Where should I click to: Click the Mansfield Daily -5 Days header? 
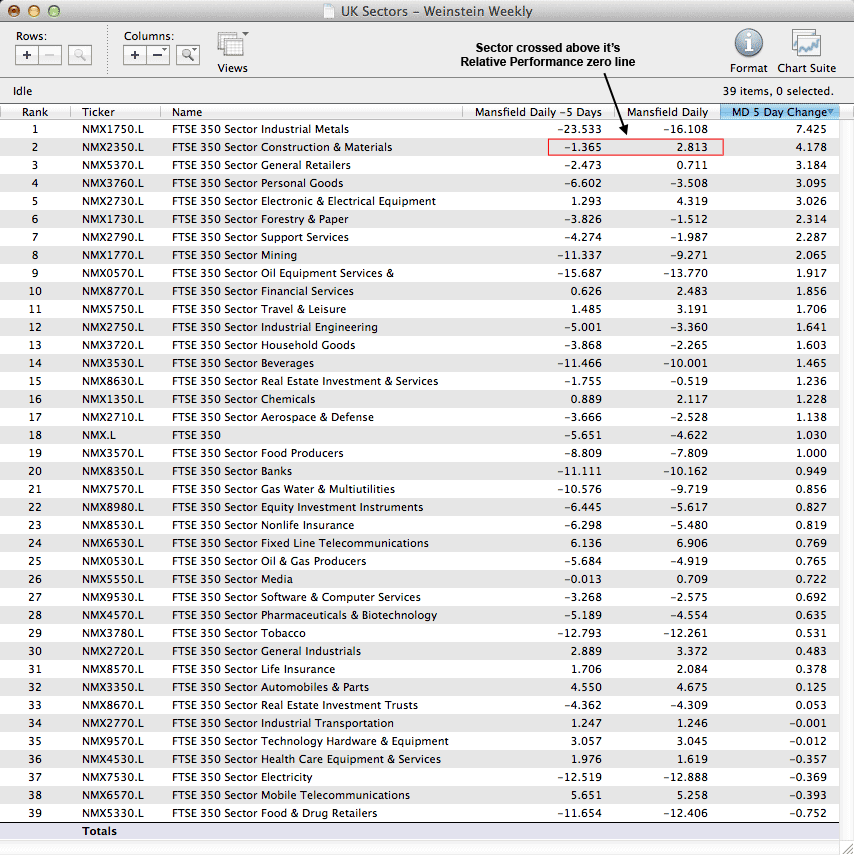(x=538, y=112)
